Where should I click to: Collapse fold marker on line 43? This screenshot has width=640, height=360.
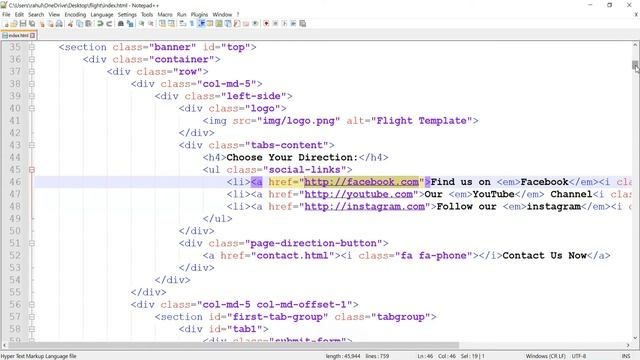(x=31, y=145)
